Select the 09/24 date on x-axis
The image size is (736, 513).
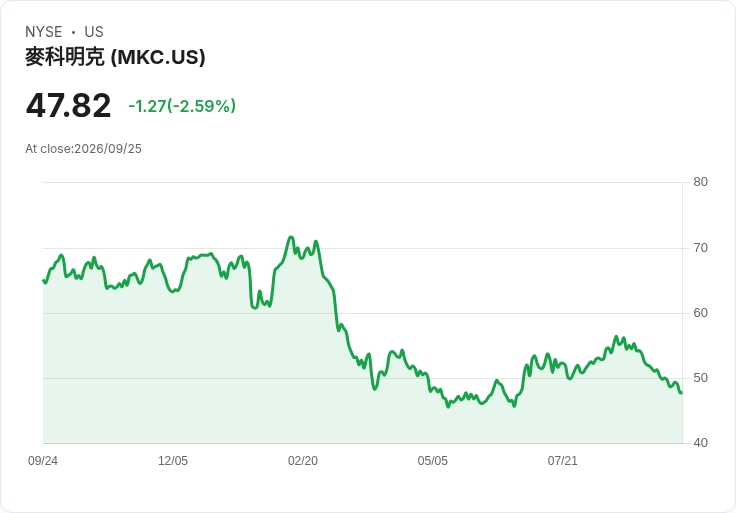click(x=43, y=461)
